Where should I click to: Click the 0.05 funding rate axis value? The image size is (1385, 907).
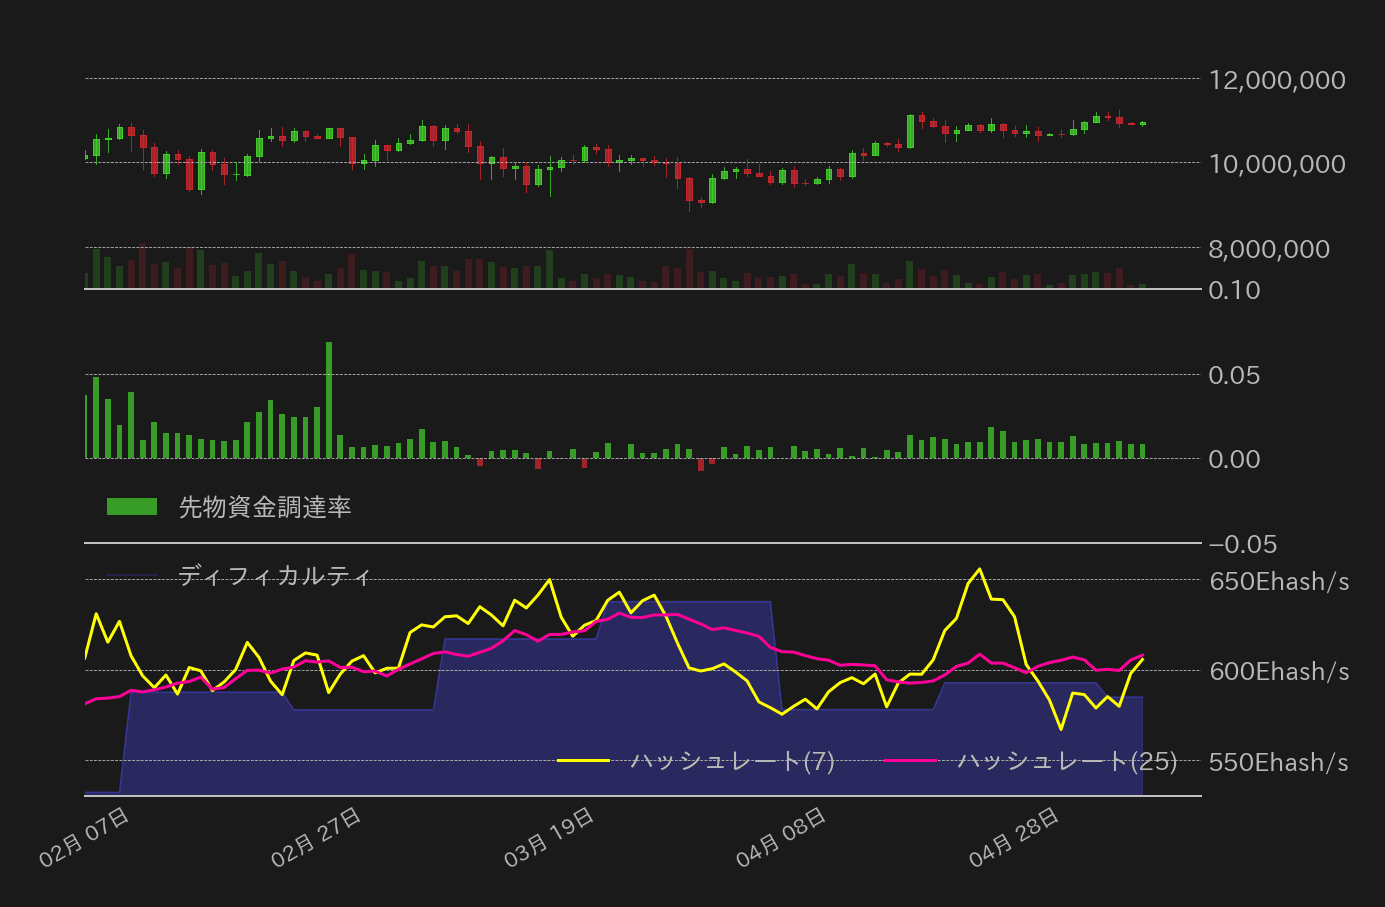(x=1234, y=375)
